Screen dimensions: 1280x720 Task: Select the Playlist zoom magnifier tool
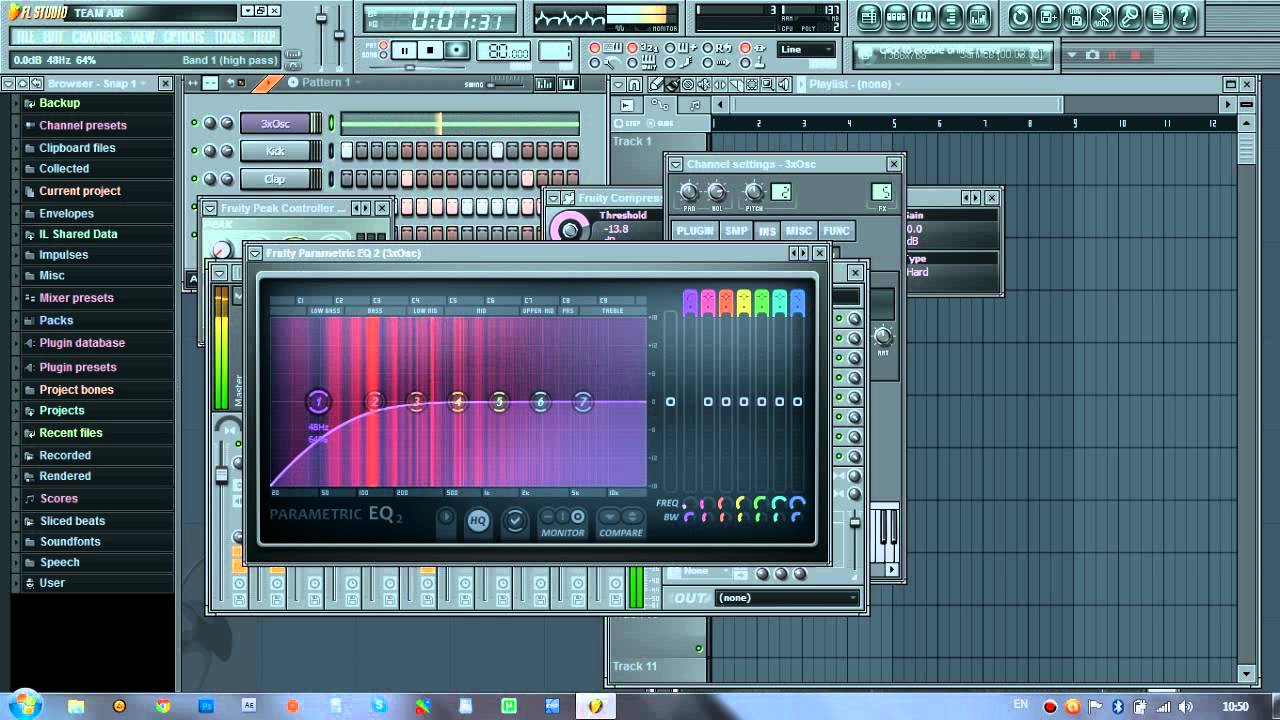click(x=767, y=84)
